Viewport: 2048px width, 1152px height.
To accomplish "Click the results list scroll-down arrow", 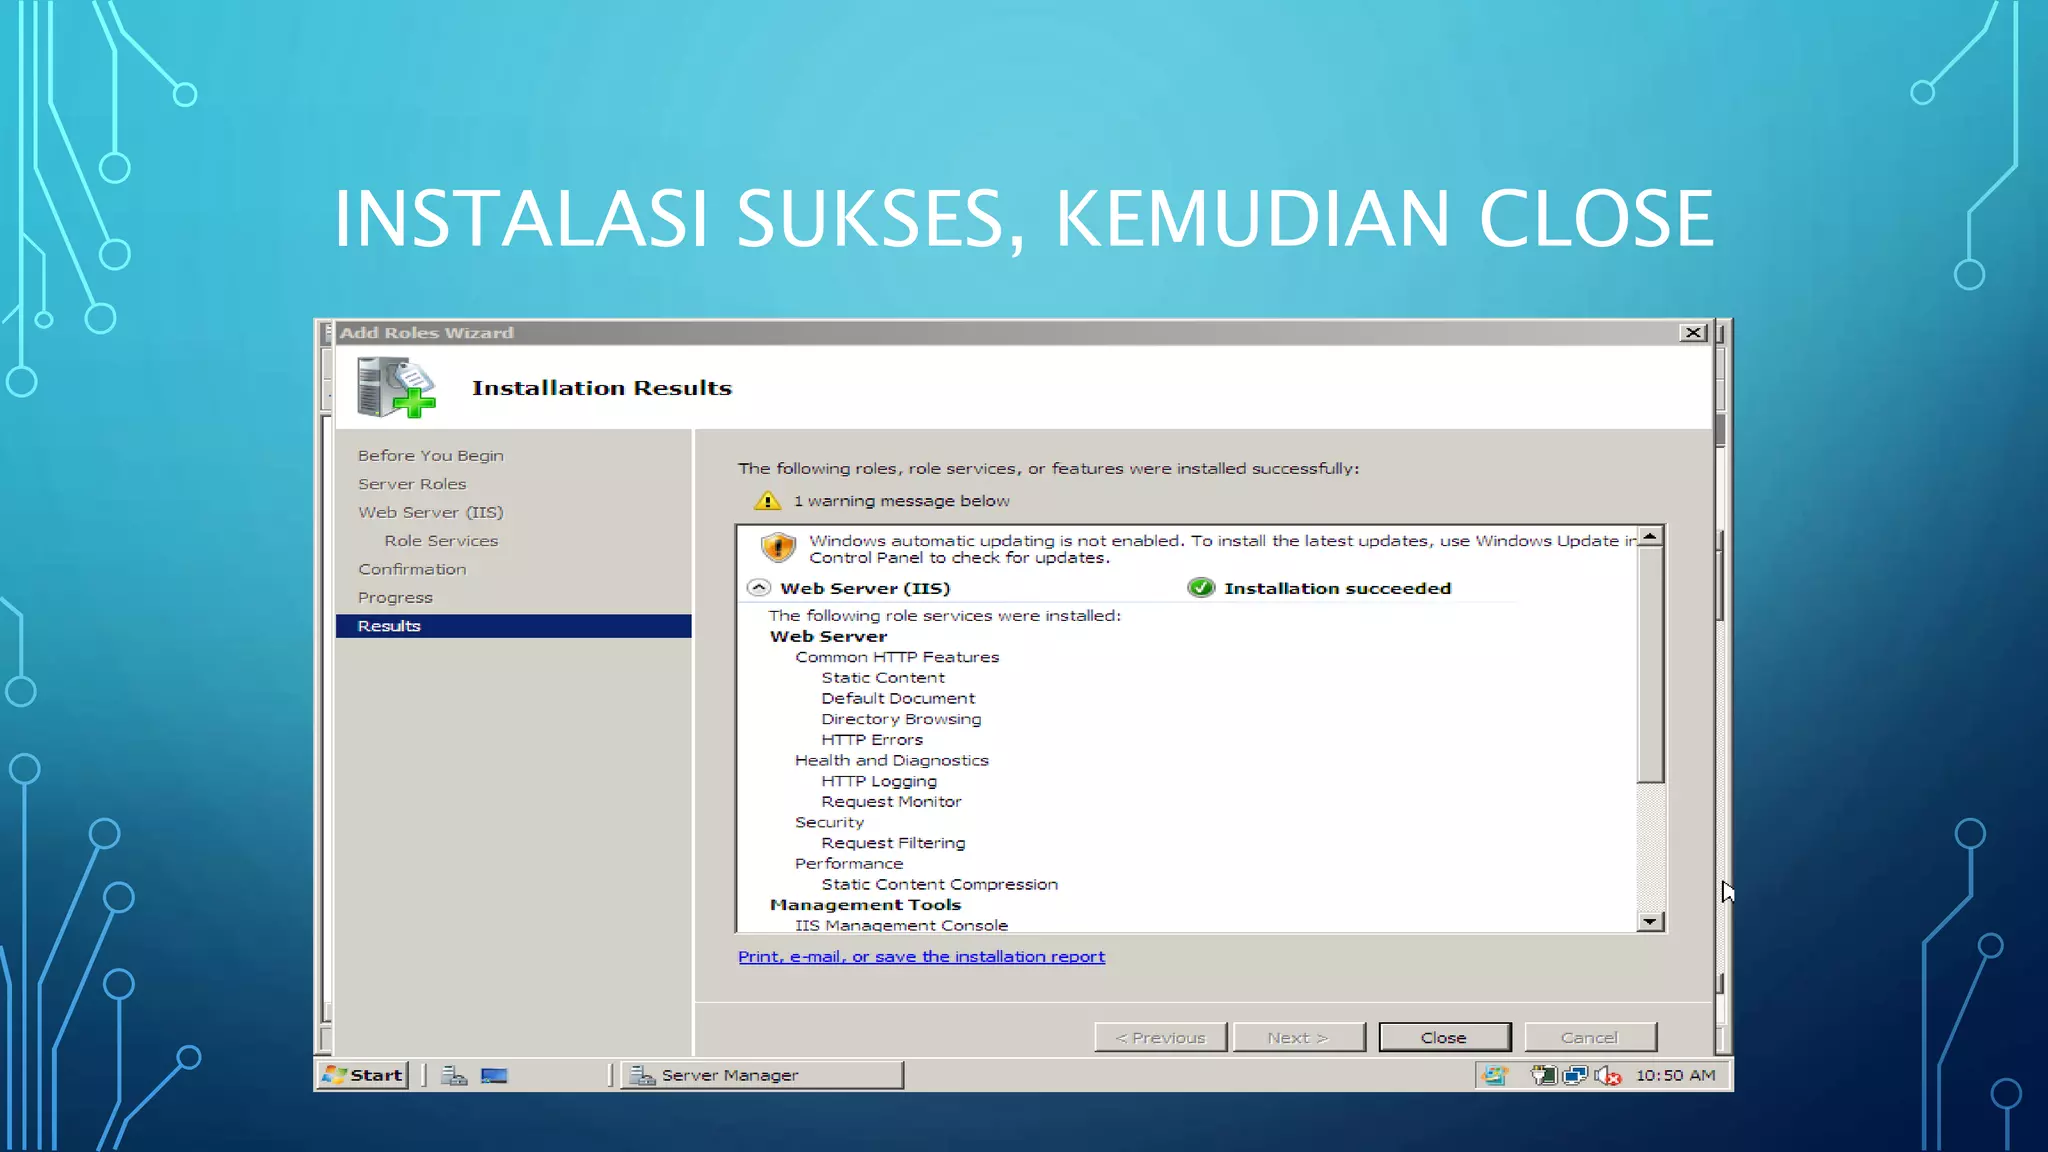I will pyautogui.click(x=1650, y=921).
